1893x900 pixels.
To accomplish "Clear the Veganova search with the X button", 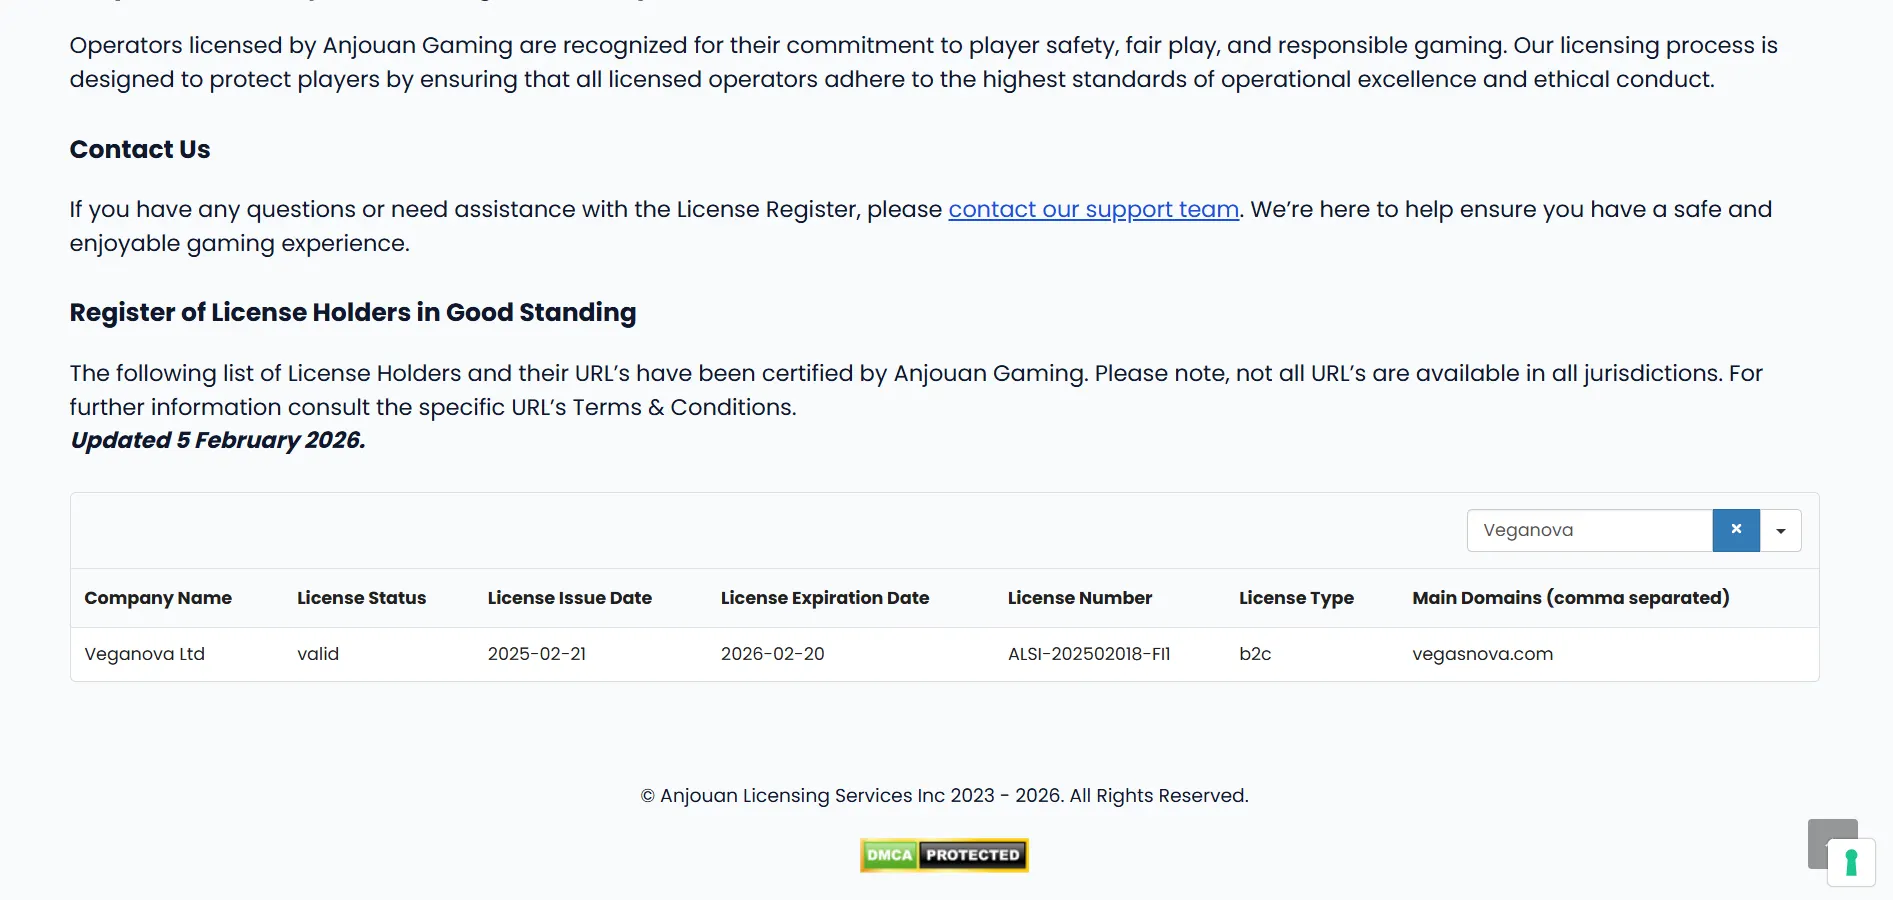I will (1736, 530).
